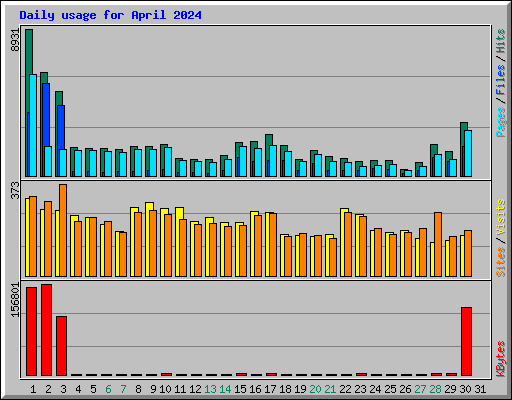
Task: Click the "Daily usage for April 2024" title
Action: tap(110, 15)
